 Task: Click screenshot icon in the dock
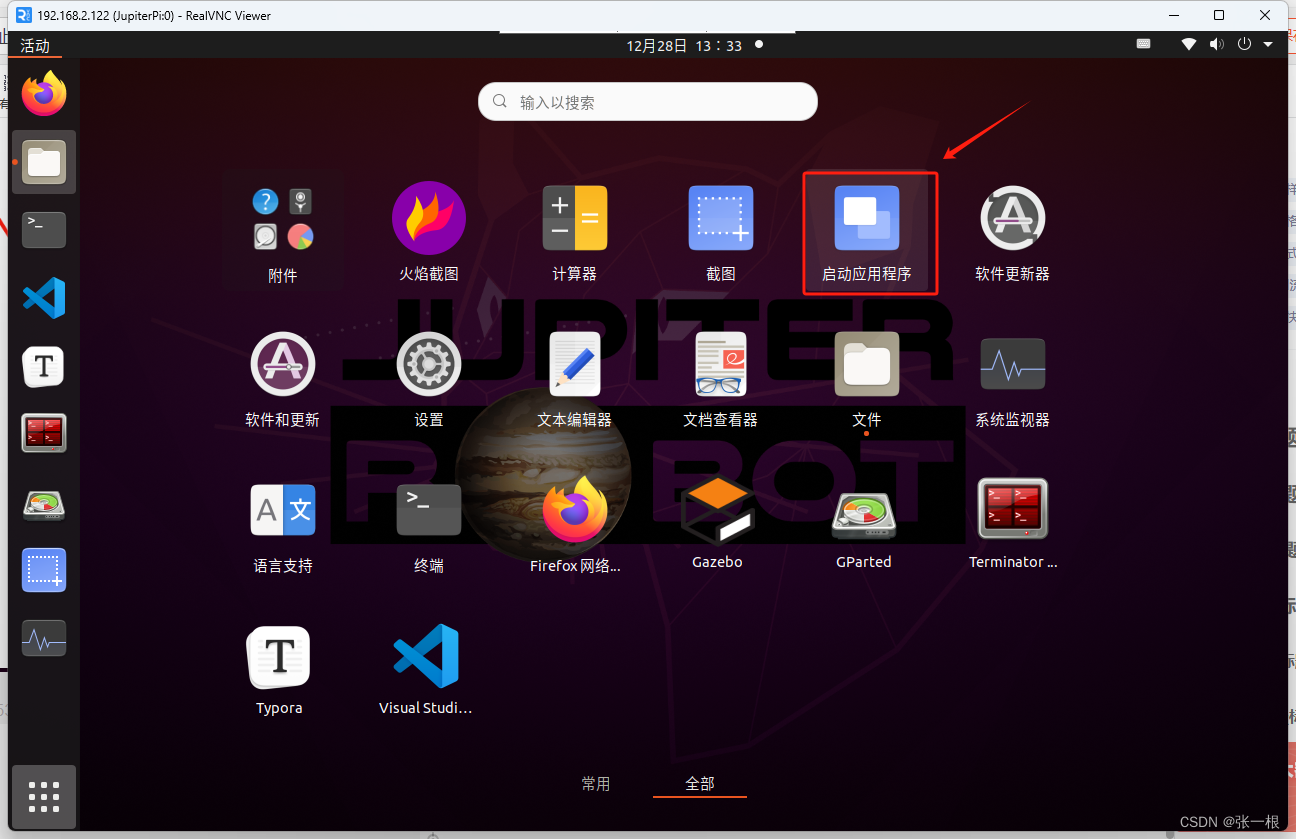pos(44,570)
